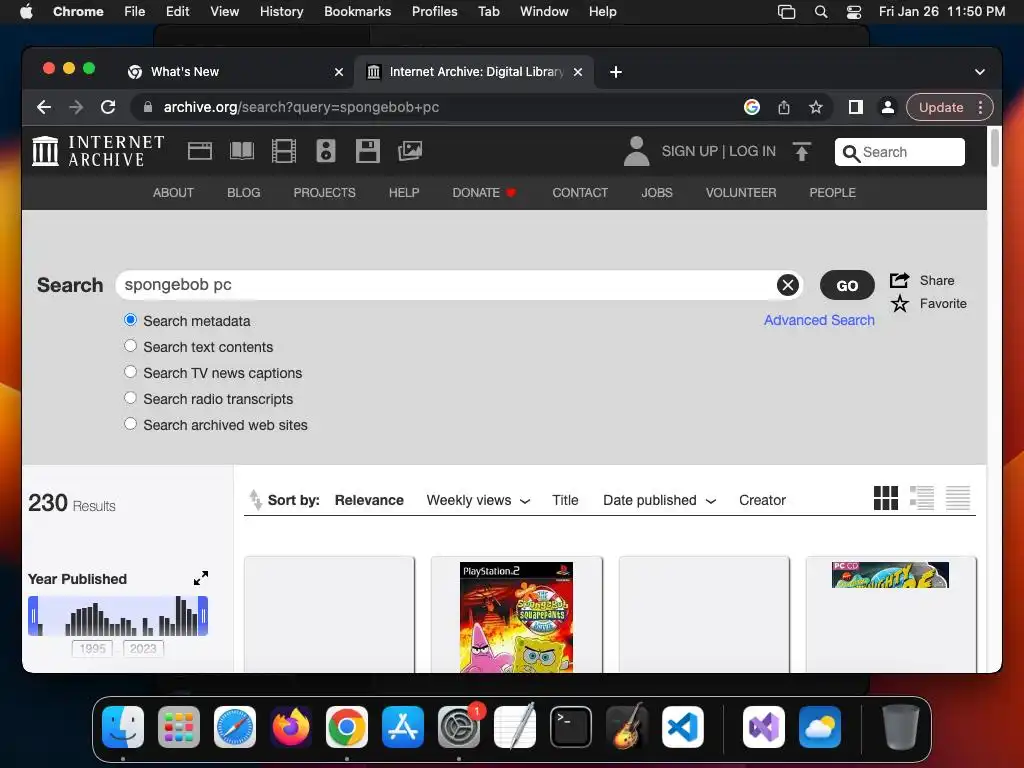Click the GO search button
This screenshot has height=768, width=1024.
847,285
